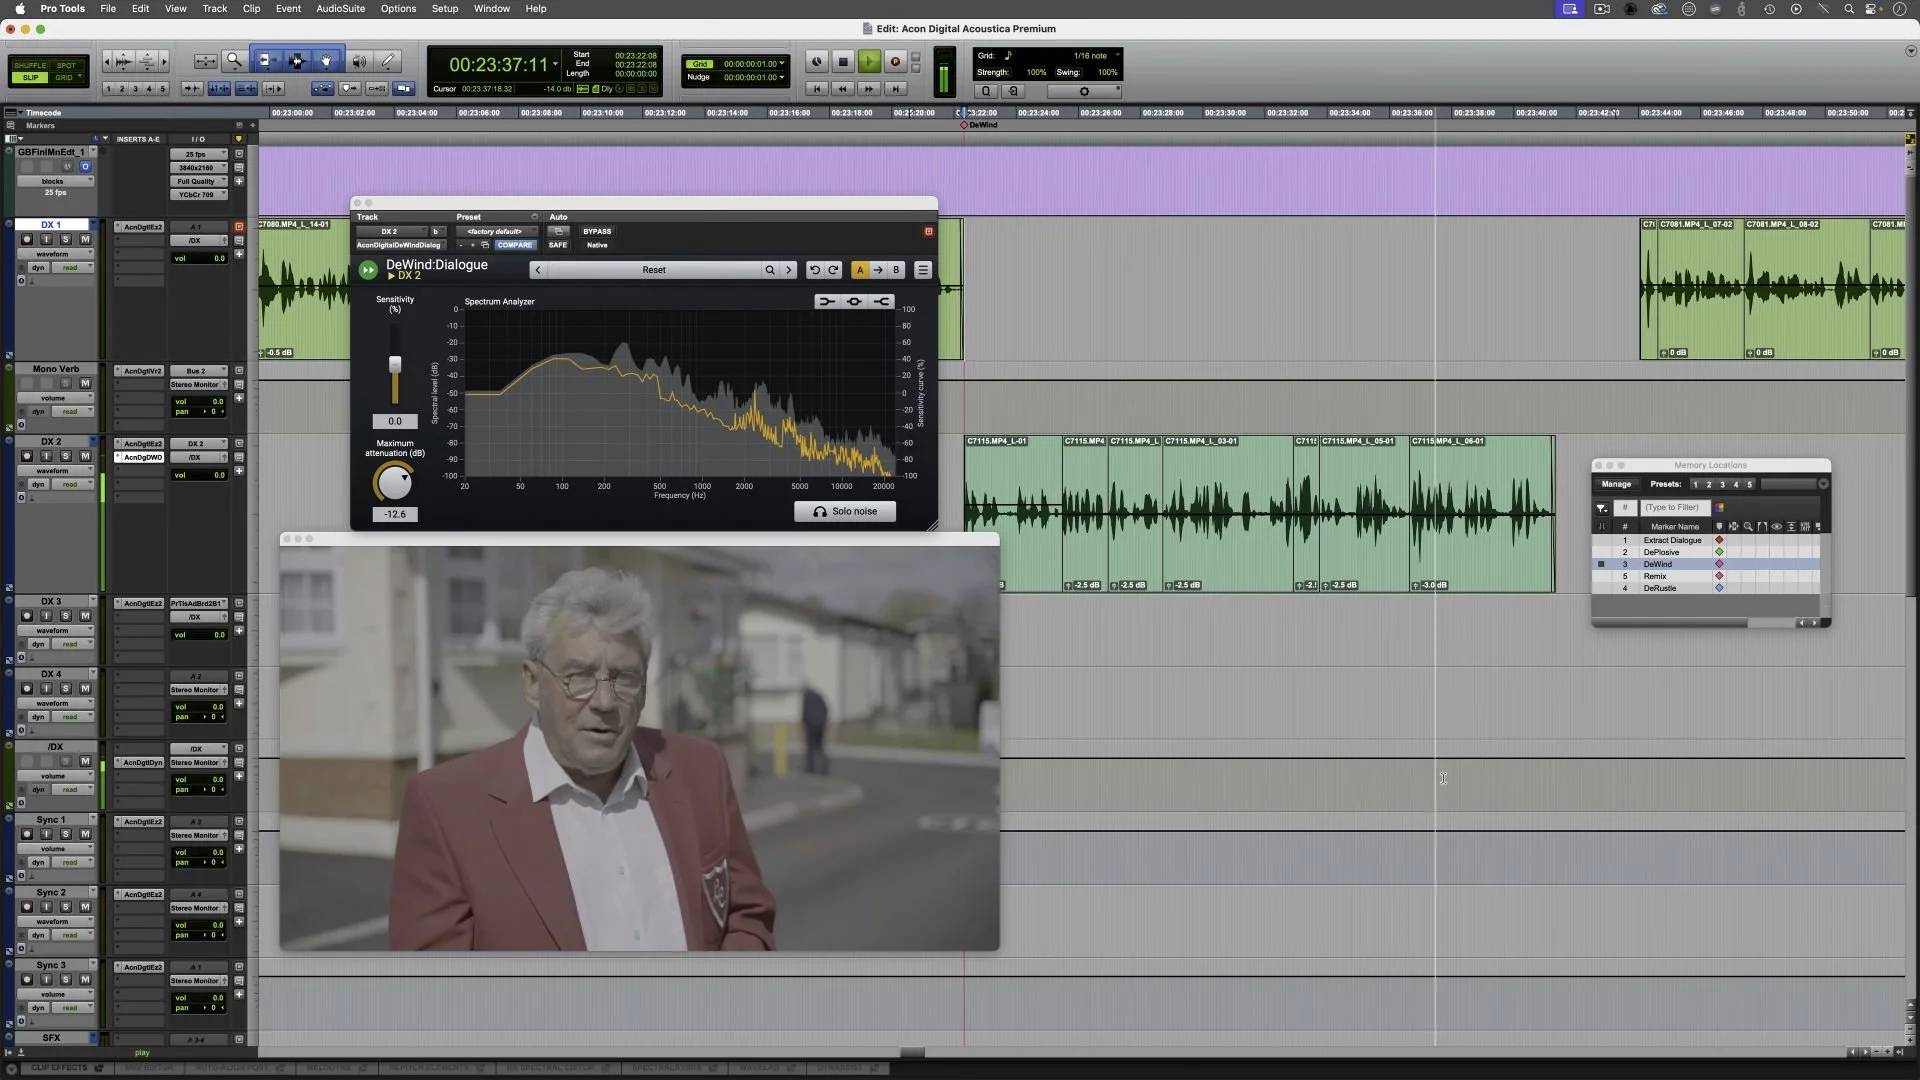Click the Solo noise button
This screenshot has width=1920, height=1080.
tap(845, 511)
